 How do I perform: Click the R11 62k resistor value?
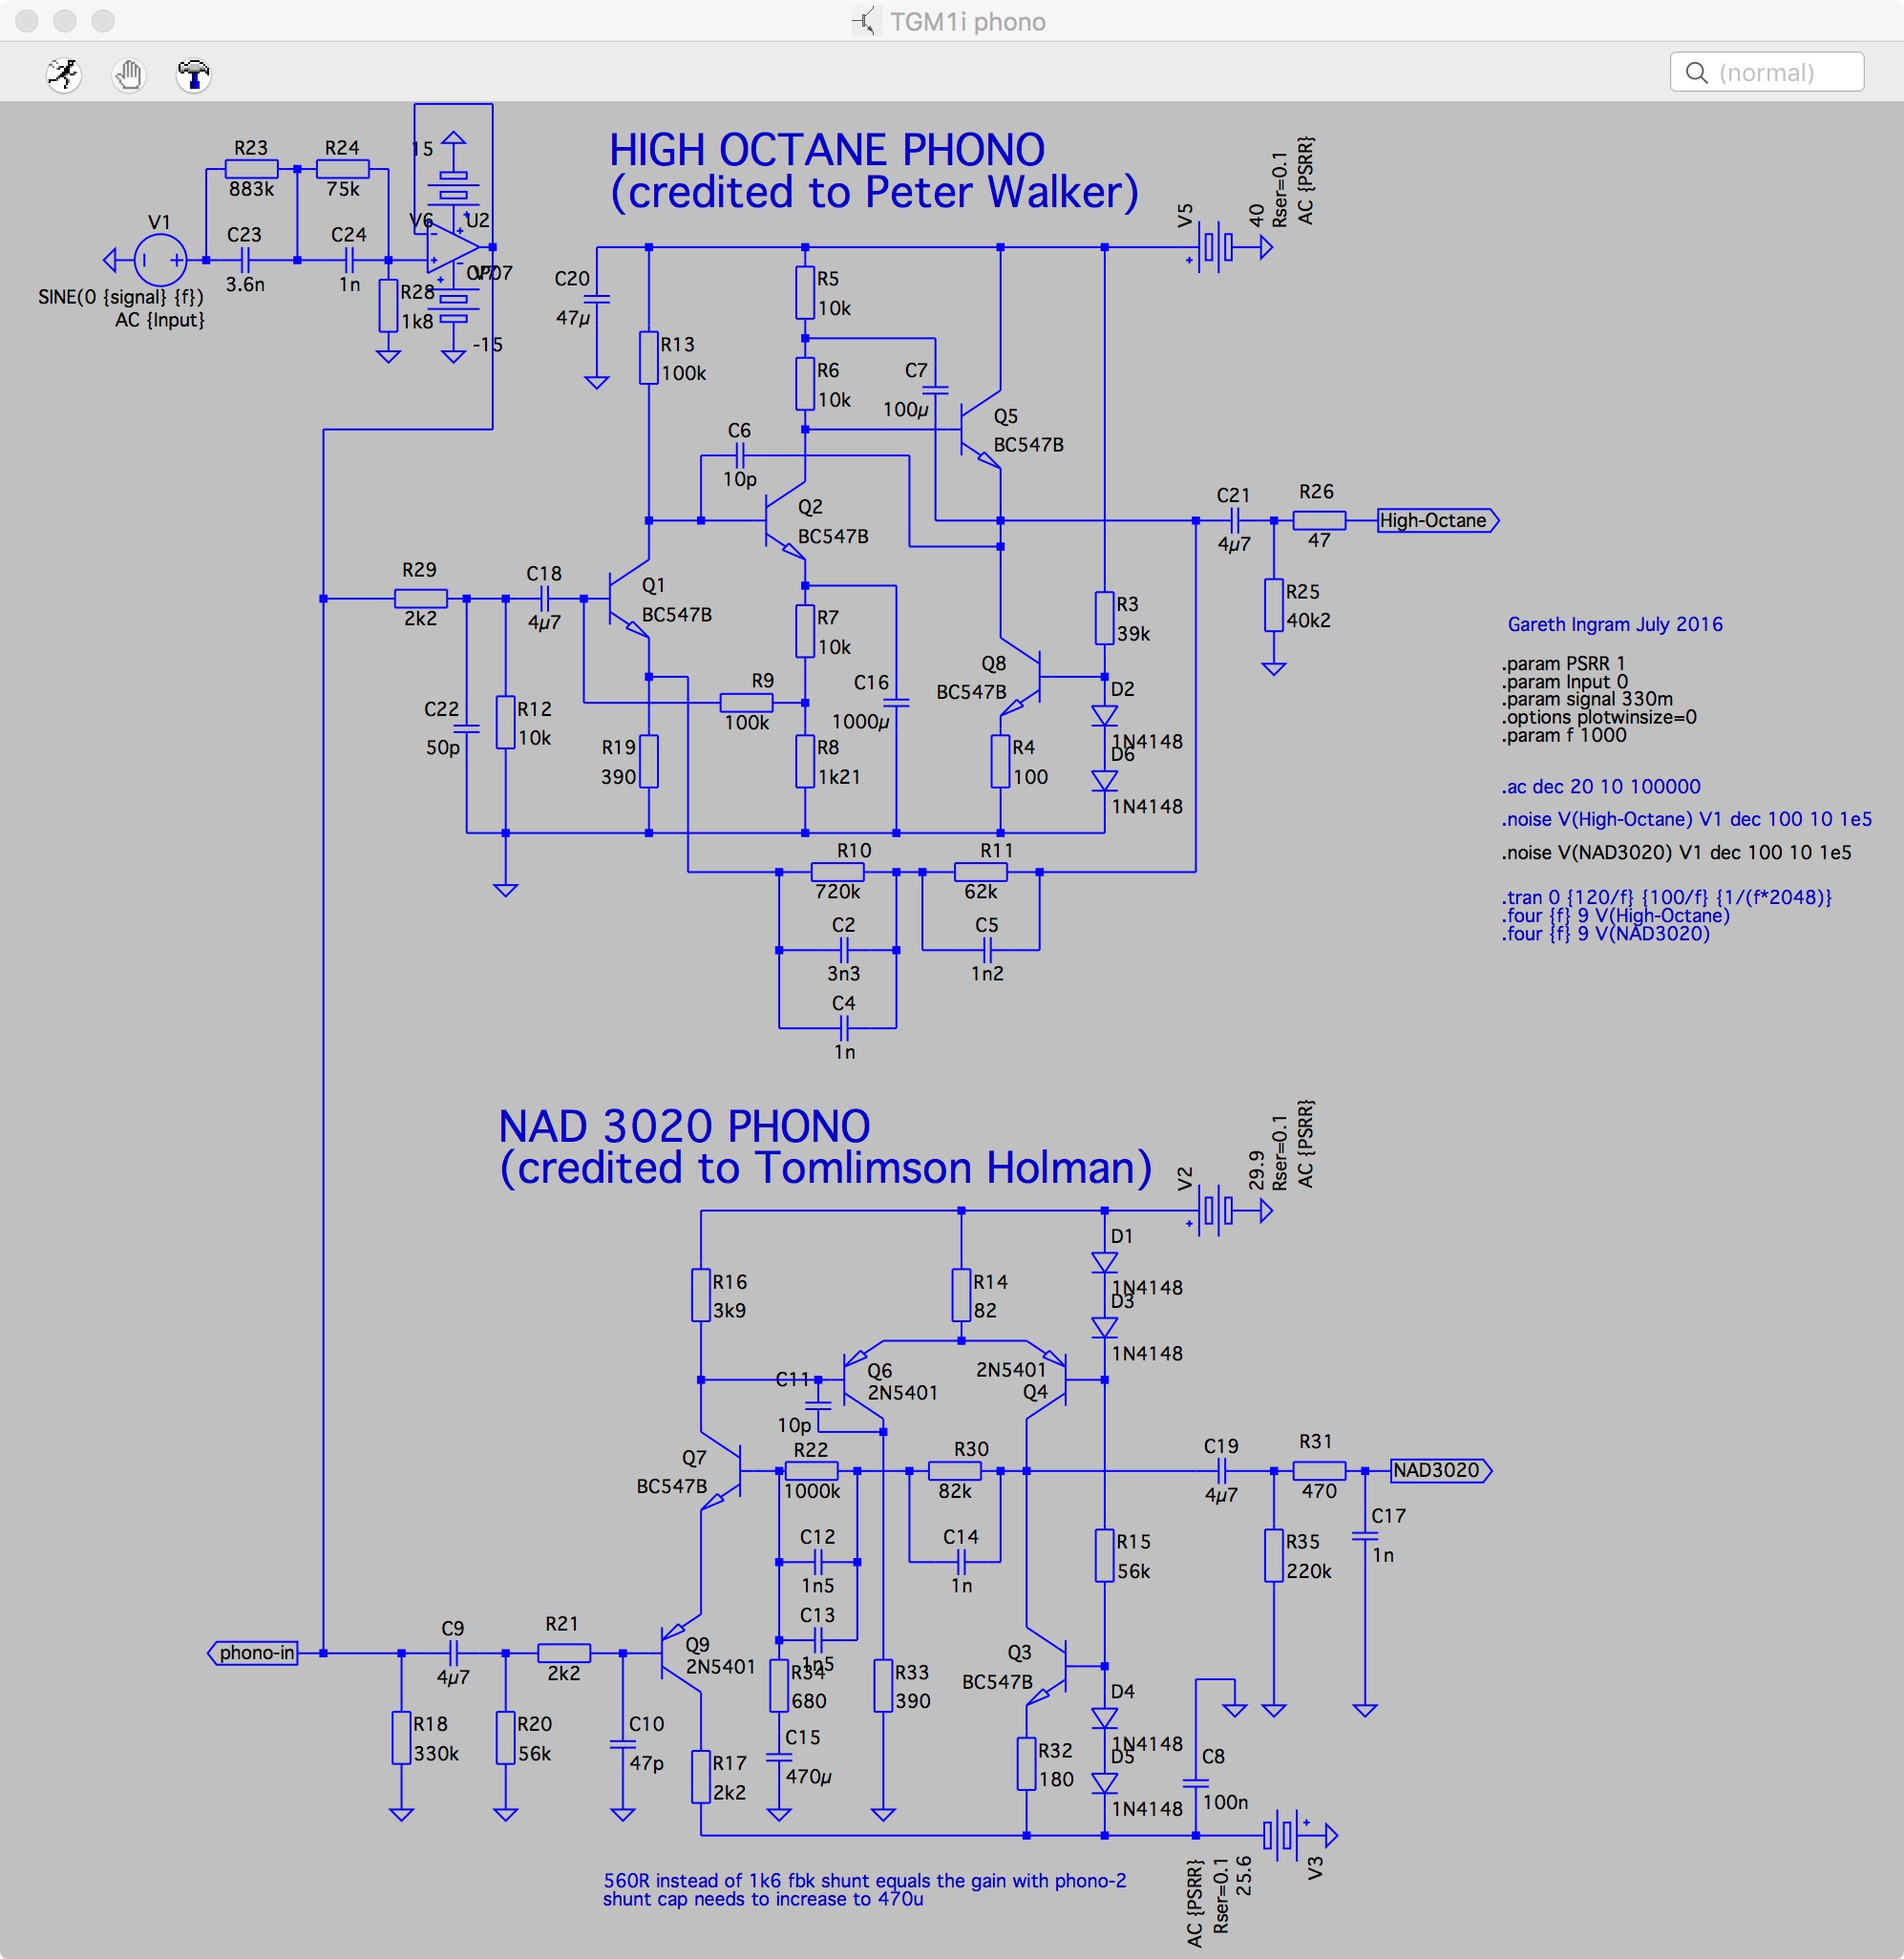tap(981, 892)
